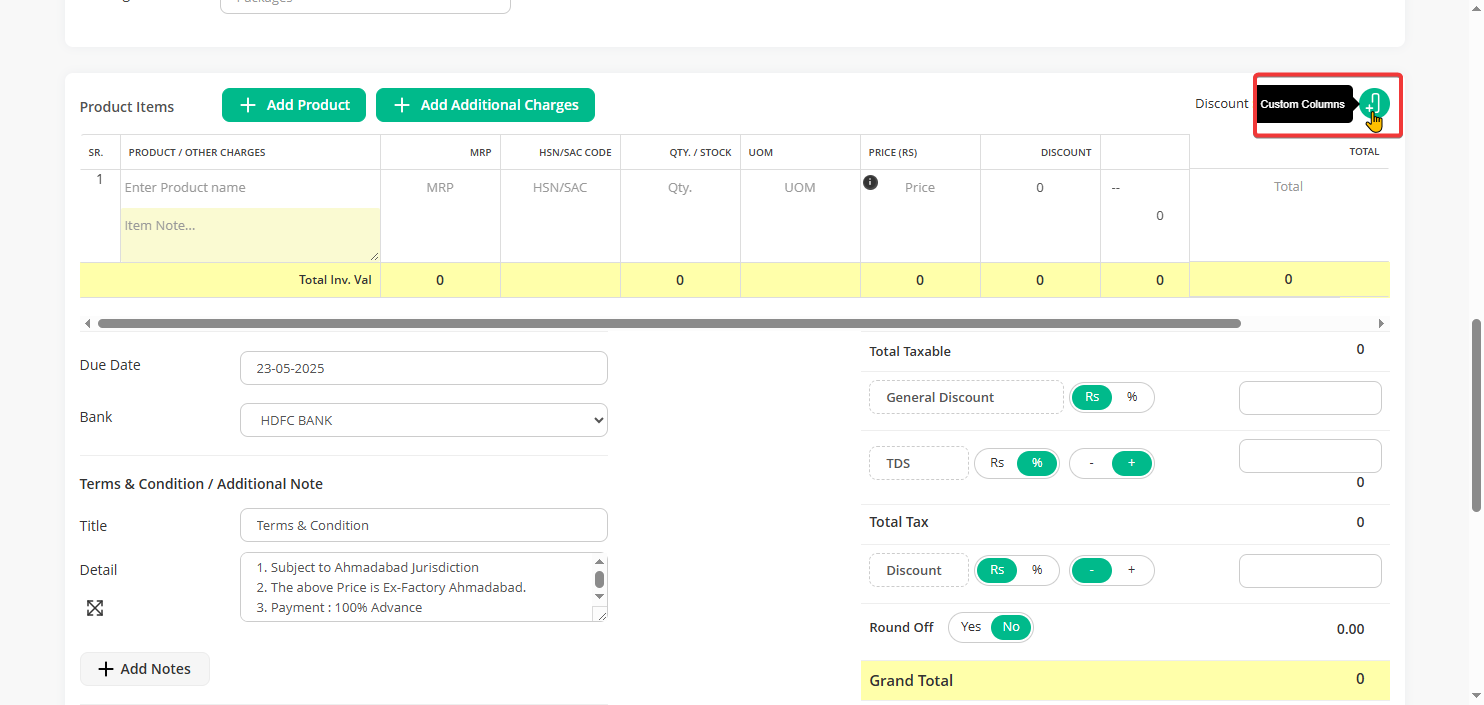Click the Add Notes button
The width and height of the screenshot is (1484, 705).
[145, 669]
